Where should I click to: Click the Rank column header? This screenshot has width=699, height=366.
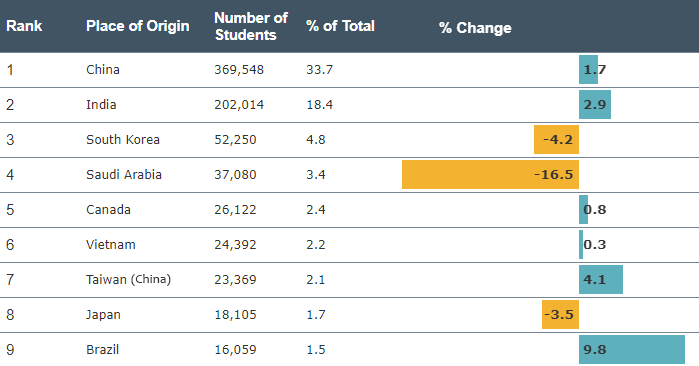coord(24,26)
